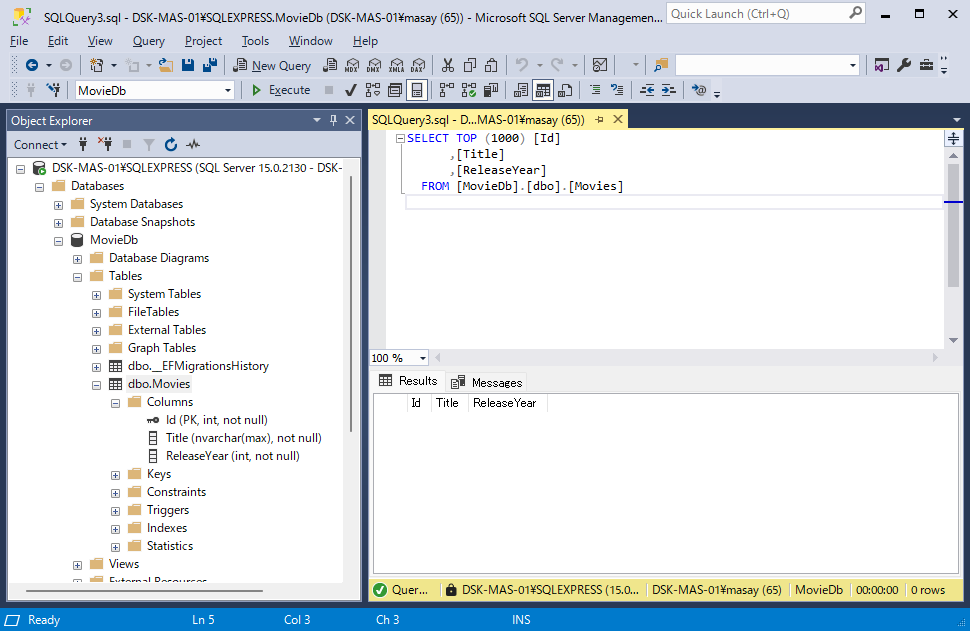Click the Comment Out Selected Lines icon
The width and height of the screenshot is (970, 631).
[595, 90]
